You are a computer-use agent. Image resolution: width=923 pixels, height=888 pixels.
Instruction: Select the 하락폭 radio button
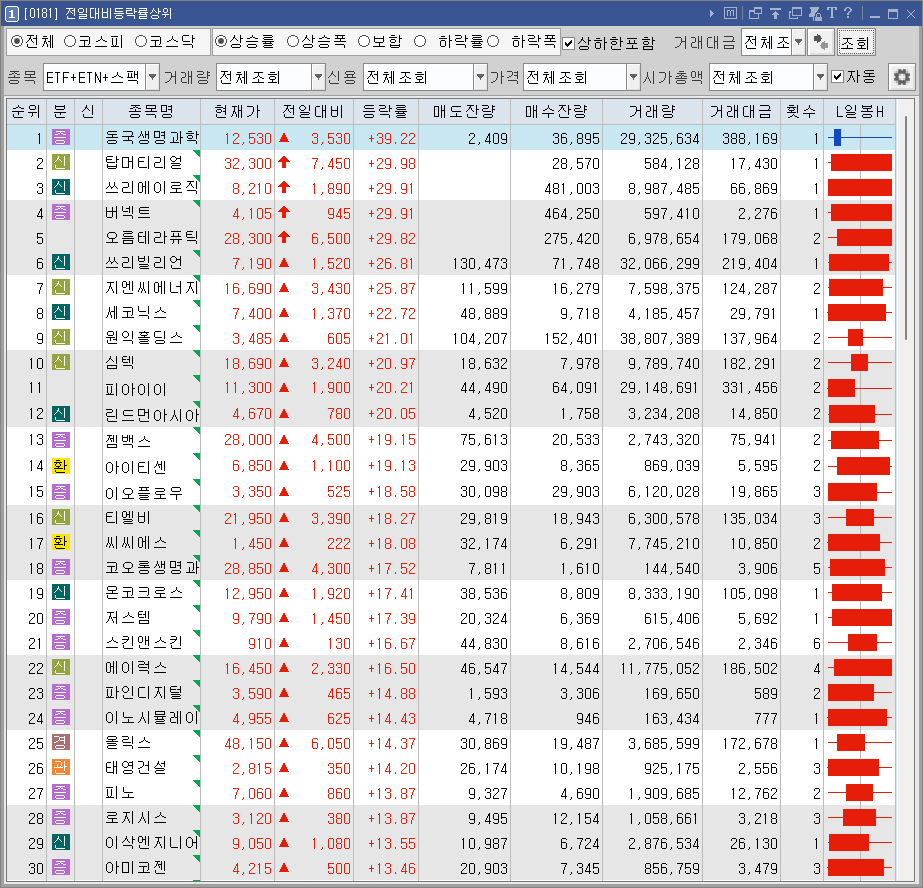493,41
